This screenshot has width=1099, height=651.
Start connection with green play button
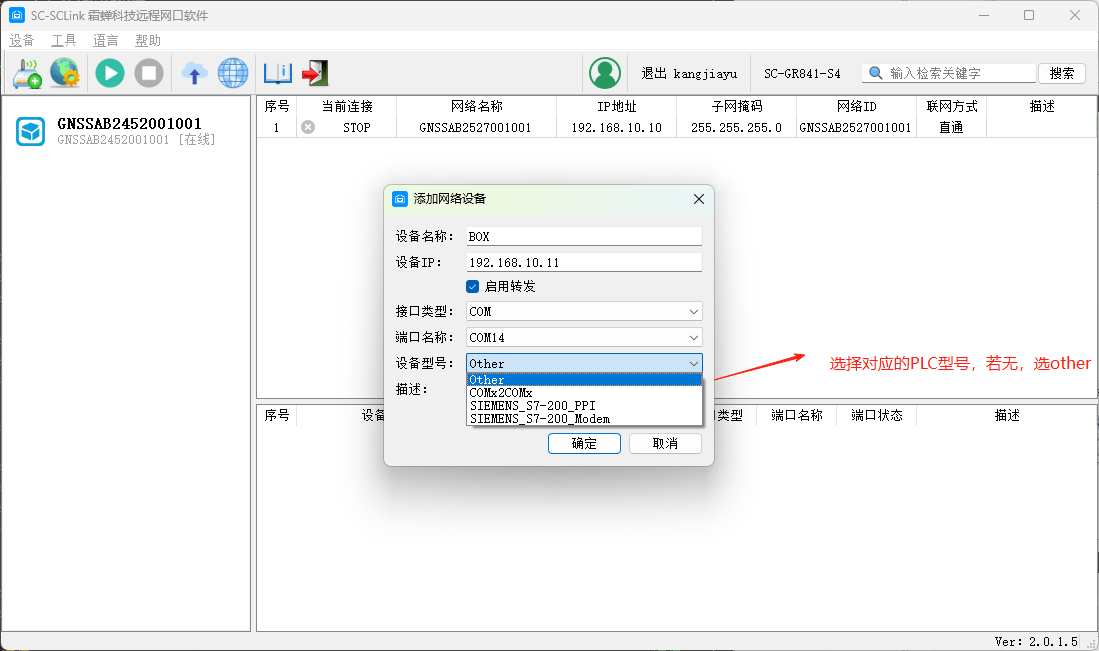coord(110,73)
